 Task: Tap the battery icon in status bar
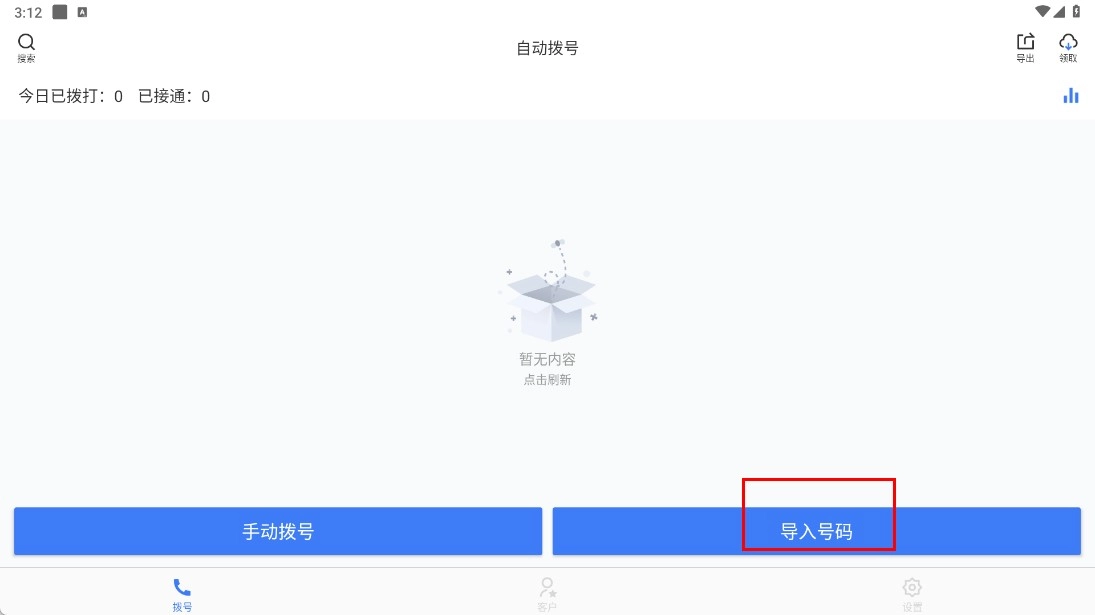[1076, 11]
